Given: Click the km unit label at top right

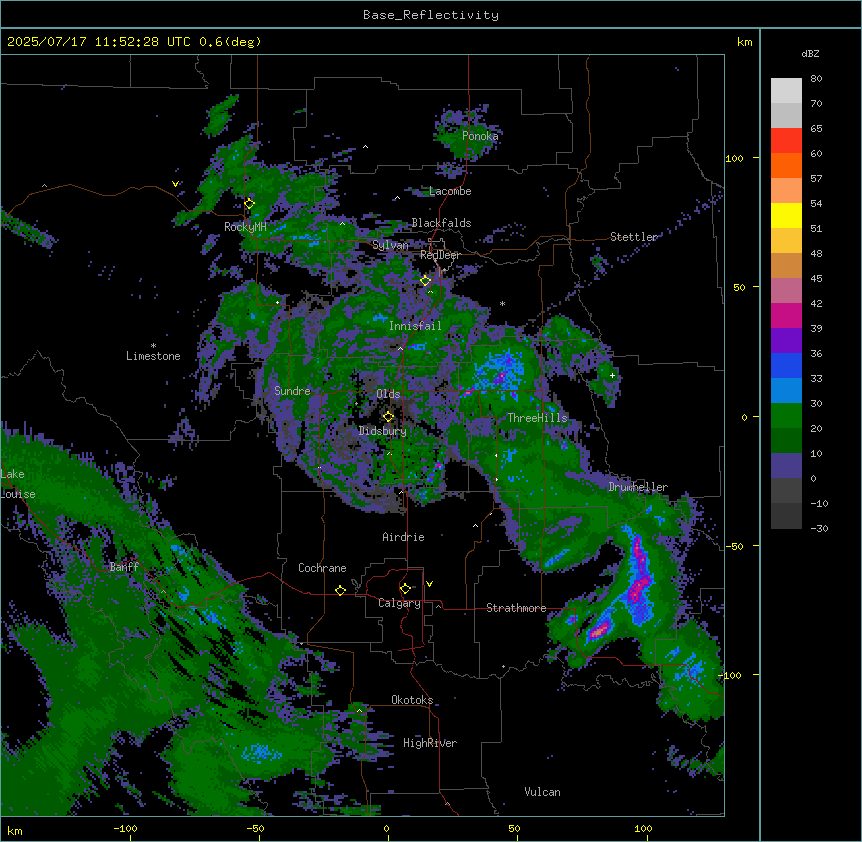Looking at the screenshot, I should point(744,42).
